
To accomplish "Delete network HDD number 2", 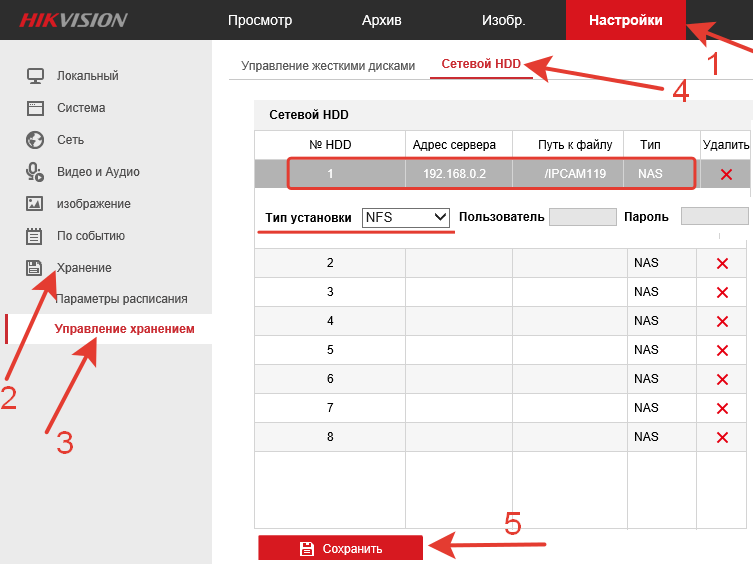I will [722, 263].
